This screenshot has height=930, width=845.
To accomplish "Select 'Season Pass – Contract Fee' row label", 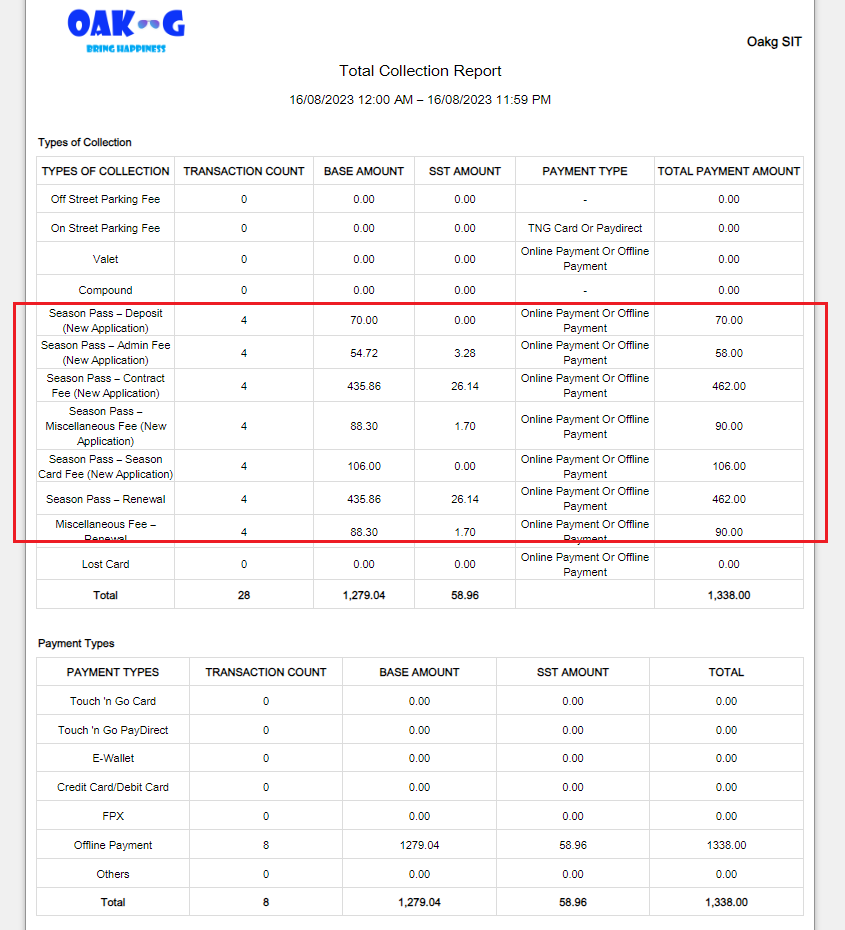I will 106,386.
